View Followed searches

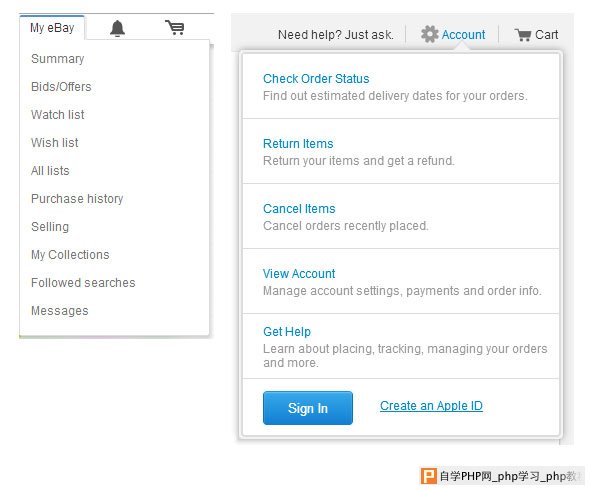(x=83, y=283)
